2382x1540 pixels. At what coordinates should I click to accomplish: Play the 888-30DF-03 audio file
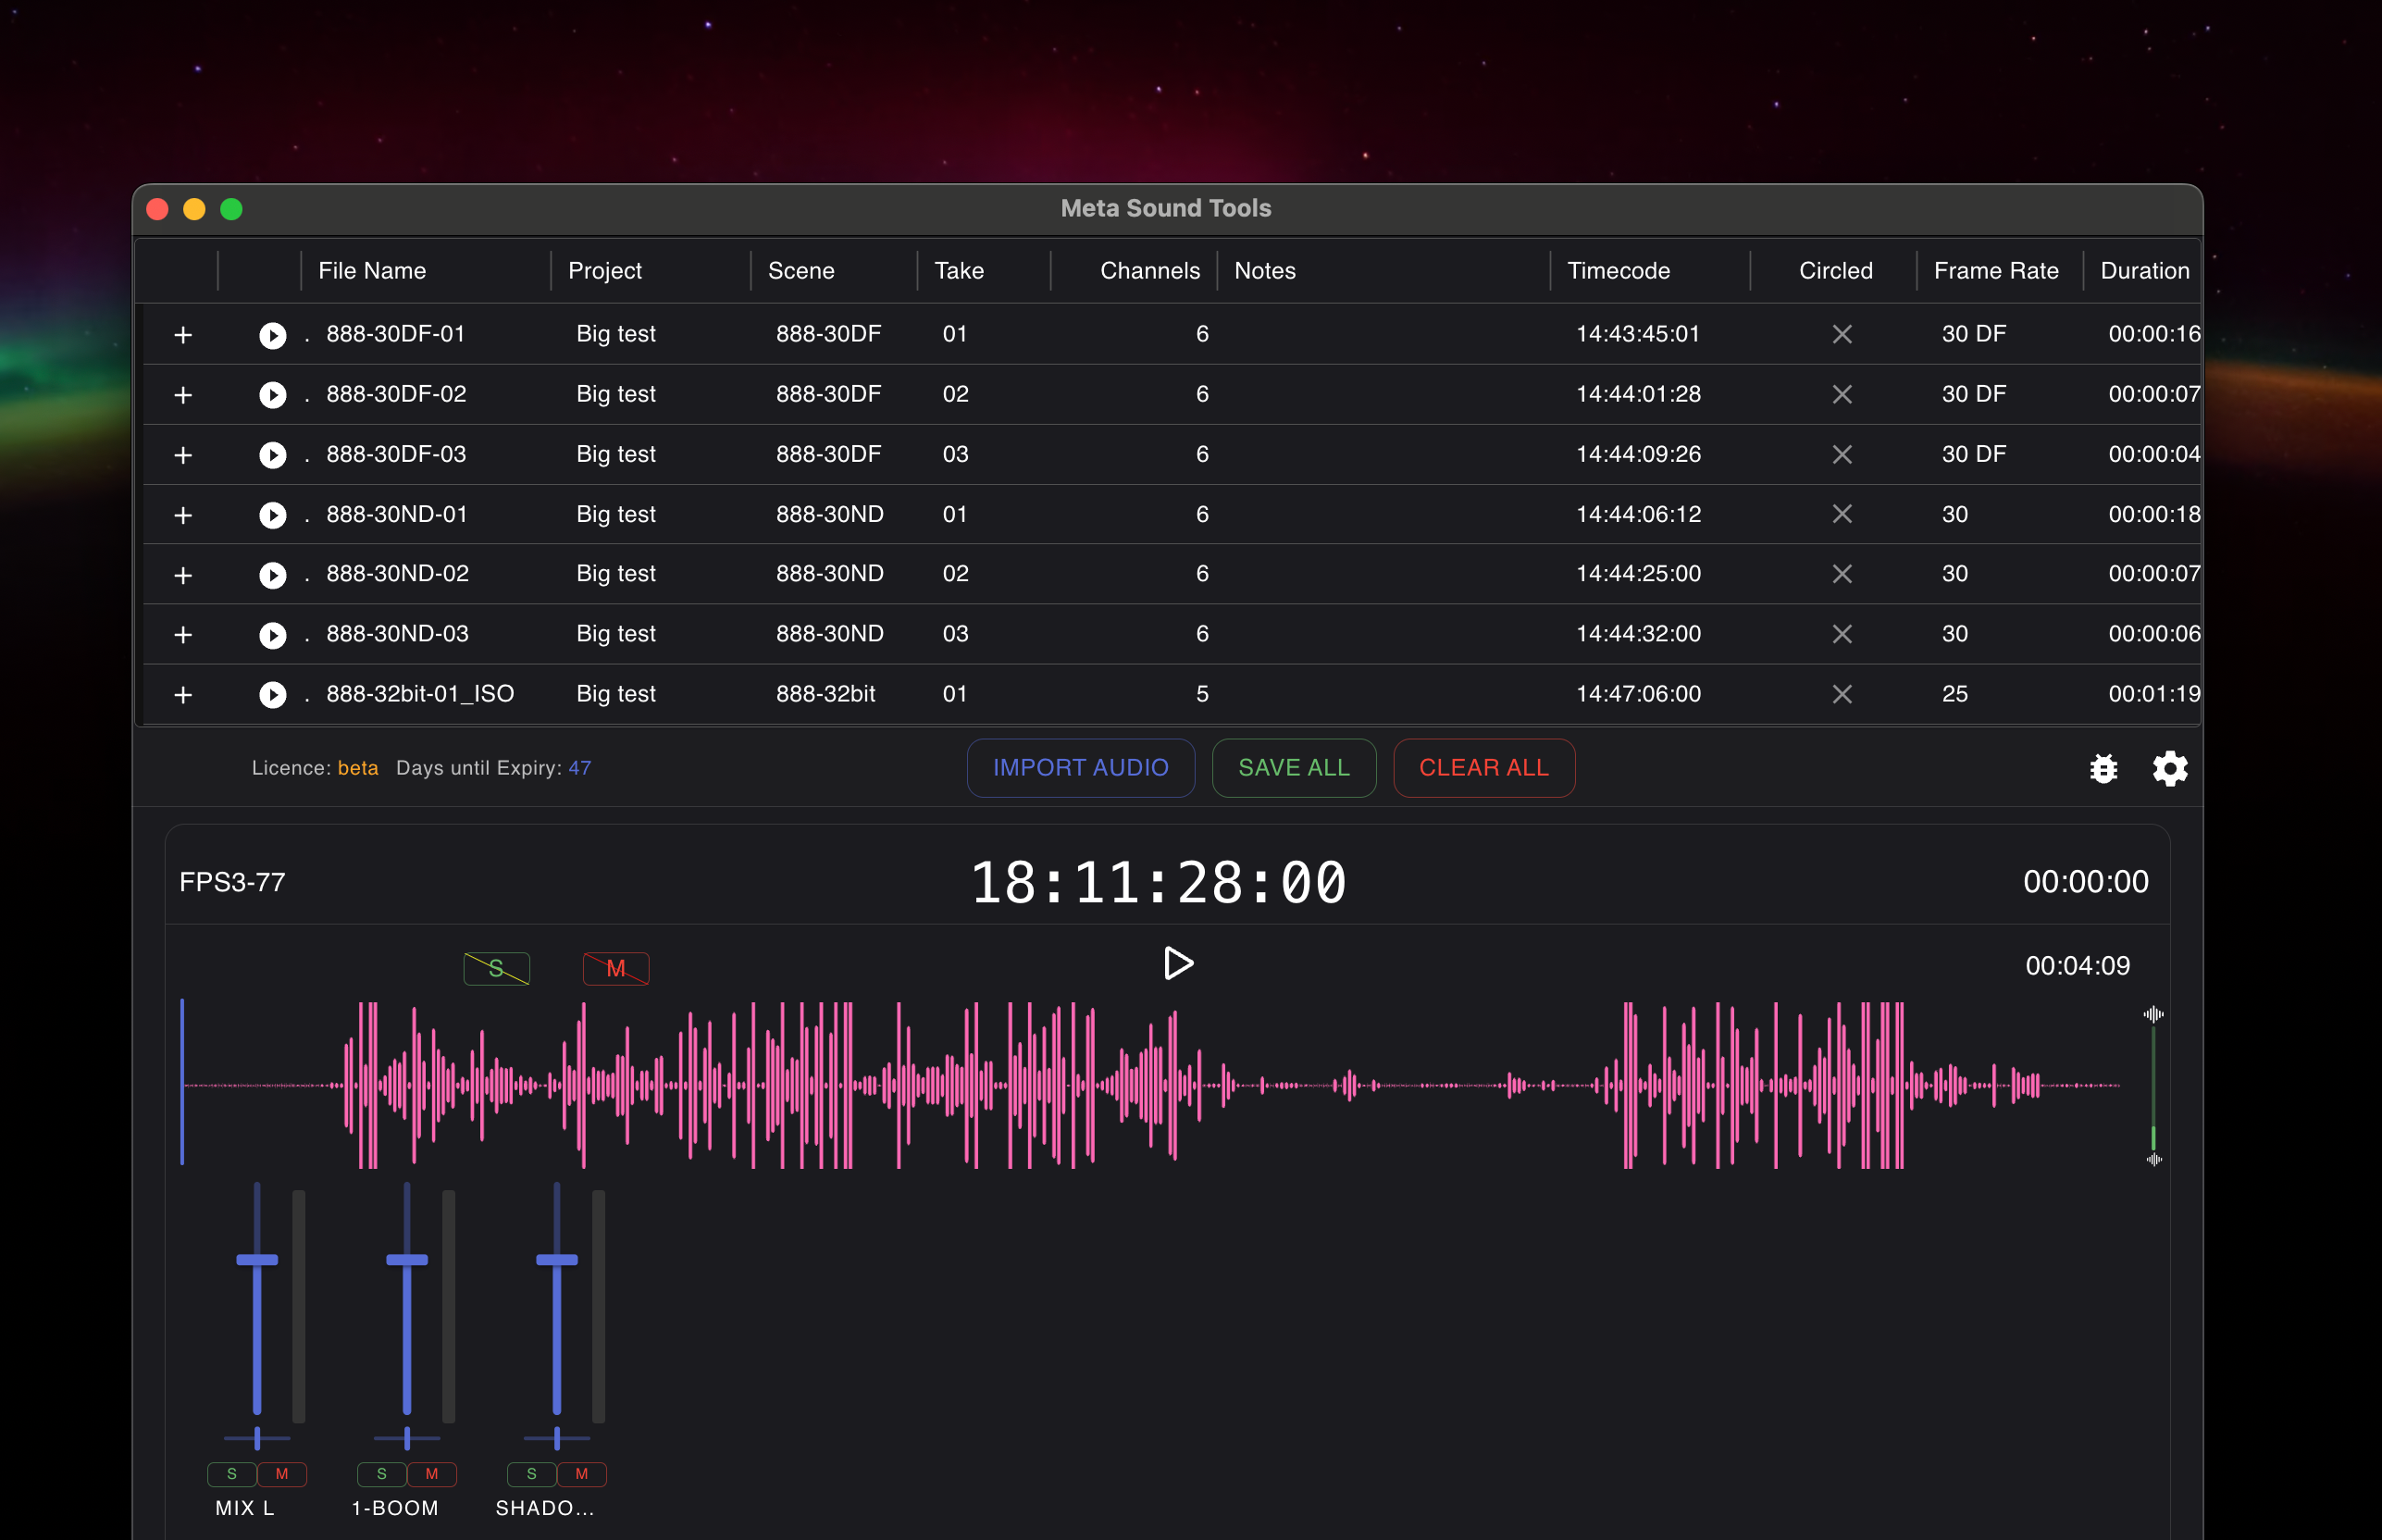click(x=272, y=454)
